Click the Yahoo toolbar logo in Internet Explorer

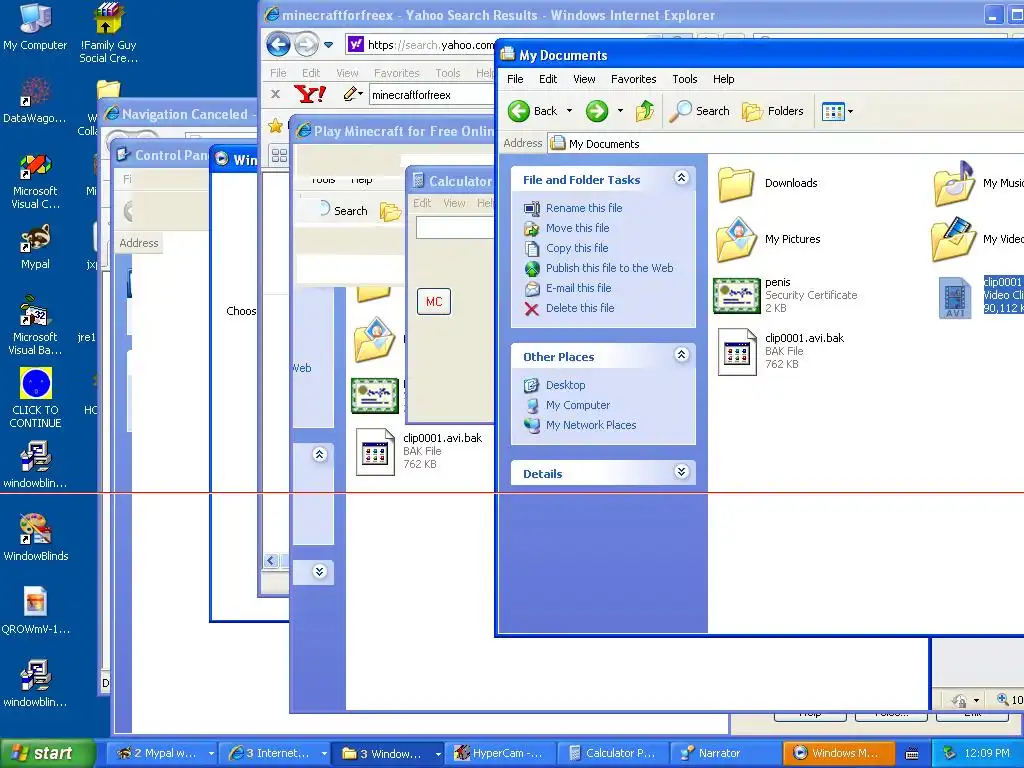[310, 95]
